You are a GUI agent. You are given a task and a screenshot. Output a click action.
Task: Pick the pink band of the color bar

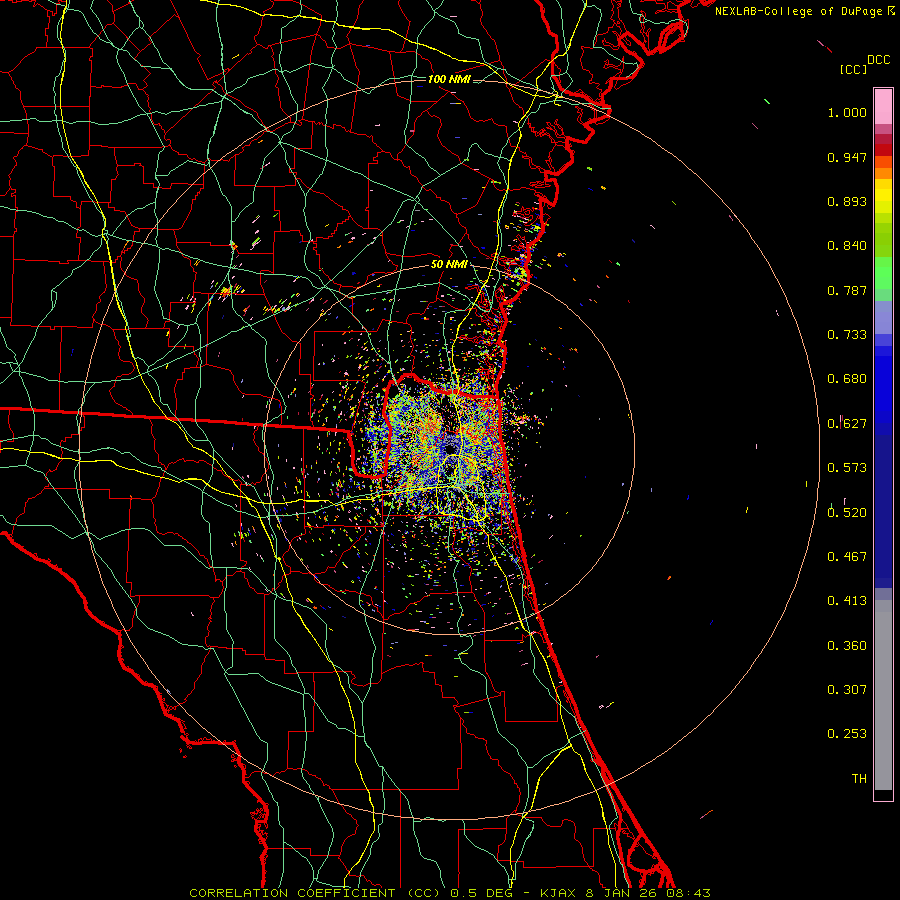pyautogui.click(x=883, y=107)
